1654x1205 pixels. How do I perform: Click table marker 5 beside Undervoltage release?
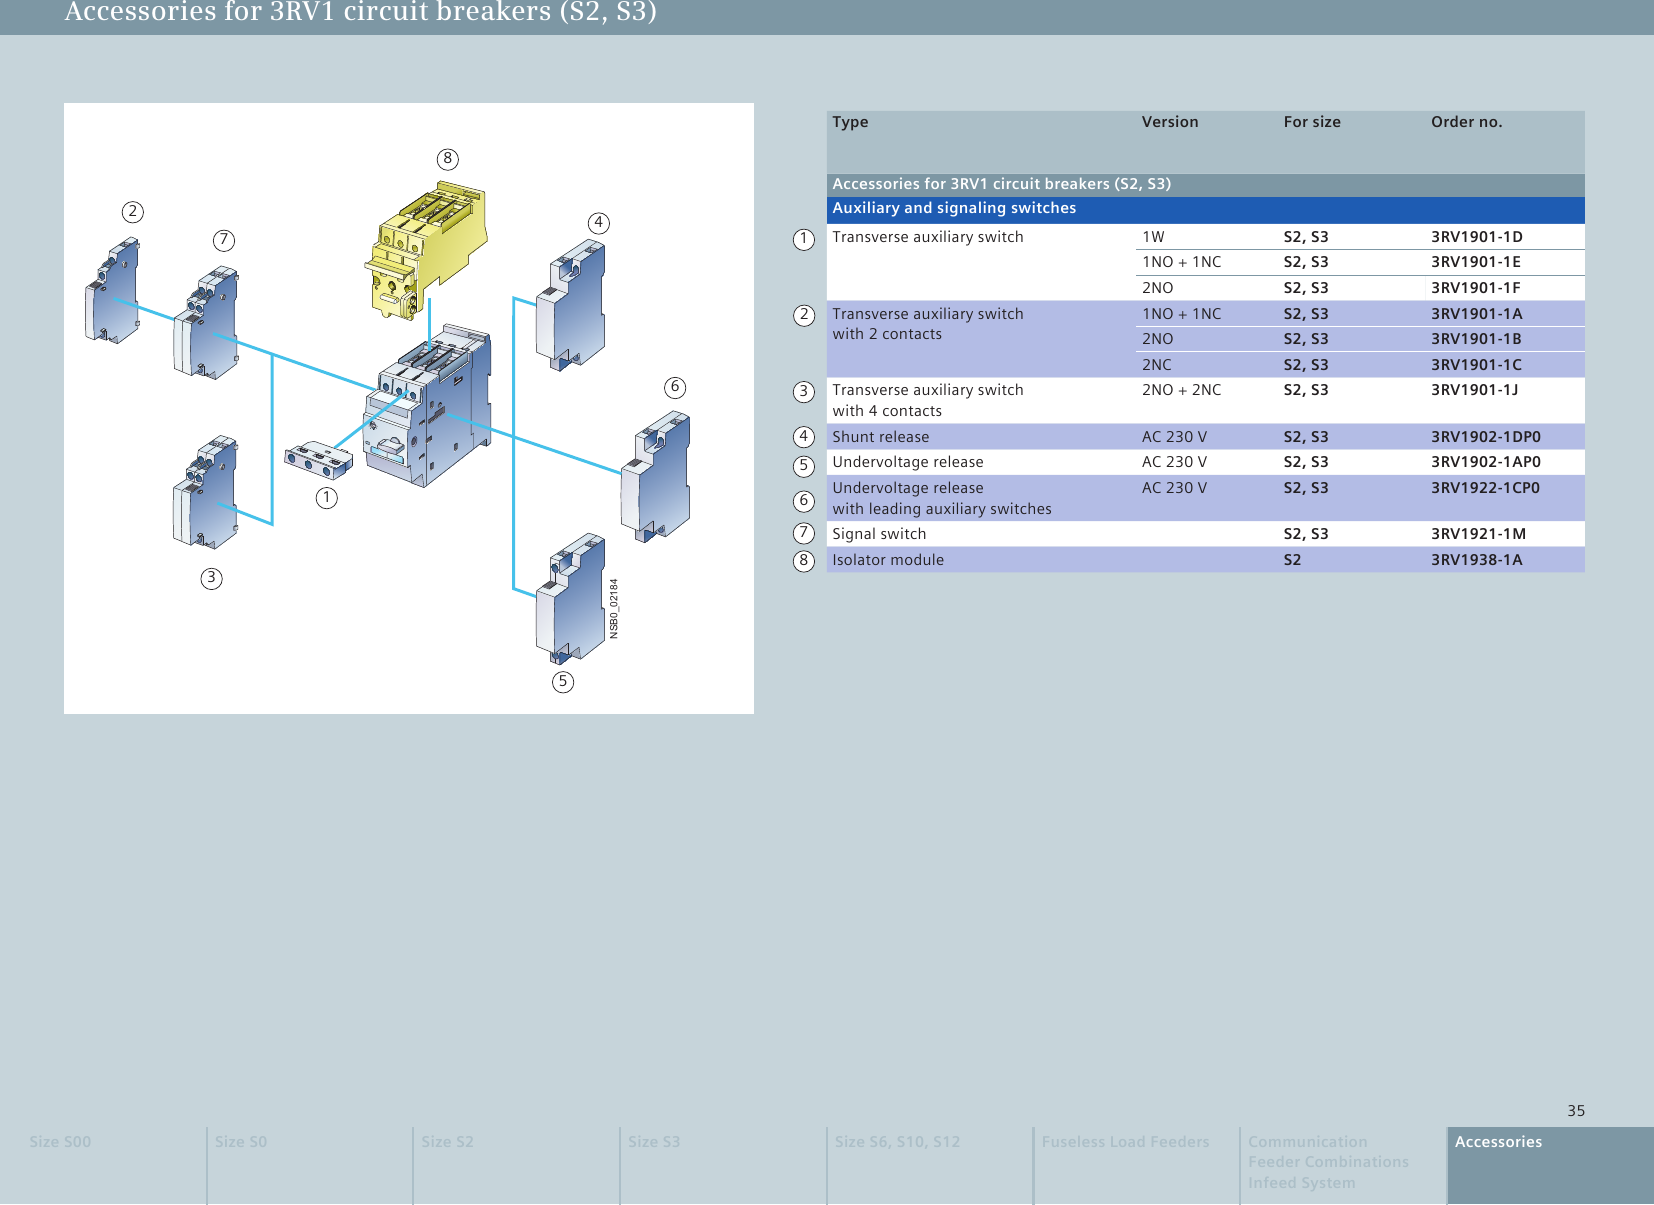pyautogui.click(x=804, y=466)
